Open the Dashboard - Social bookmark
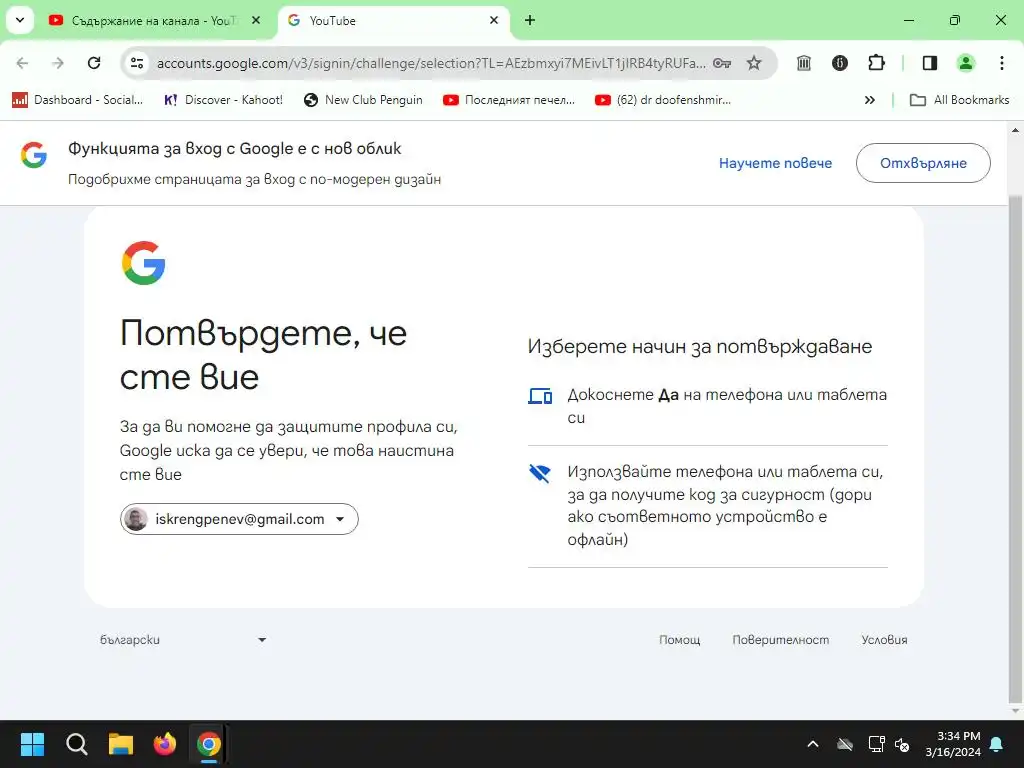 click(x=78, y=100)
